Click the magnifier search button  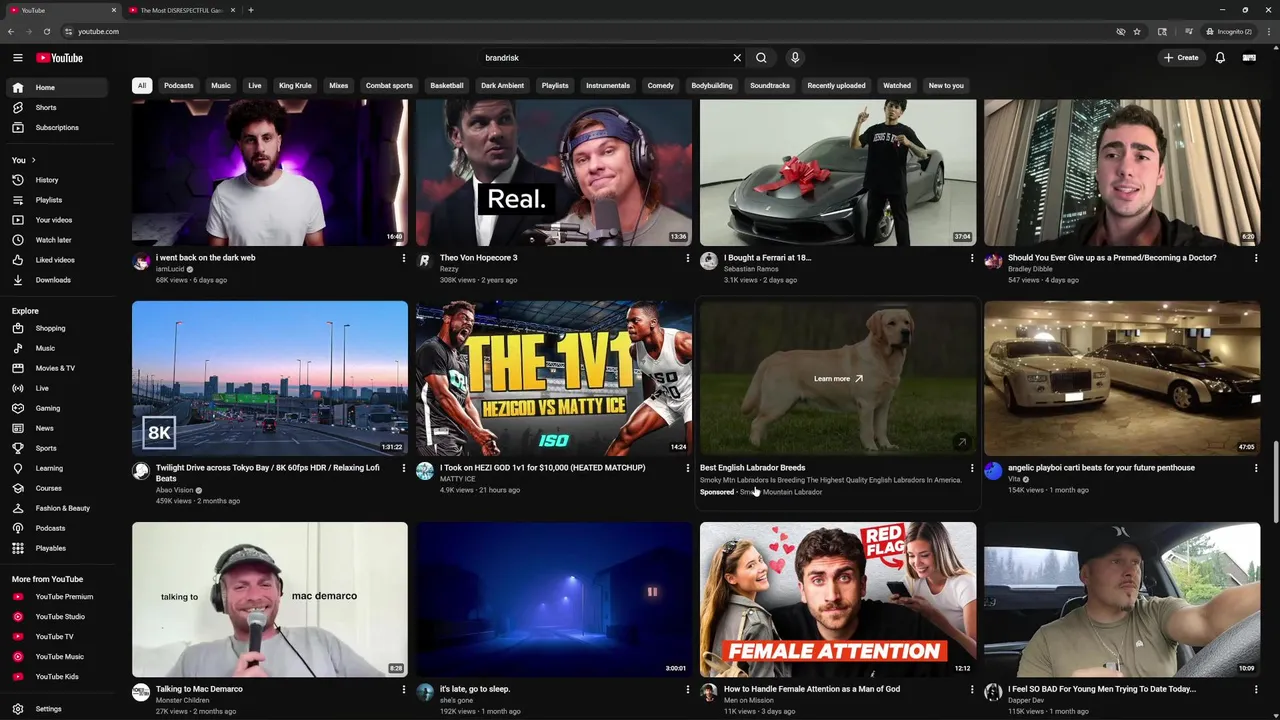pos(761,58)
